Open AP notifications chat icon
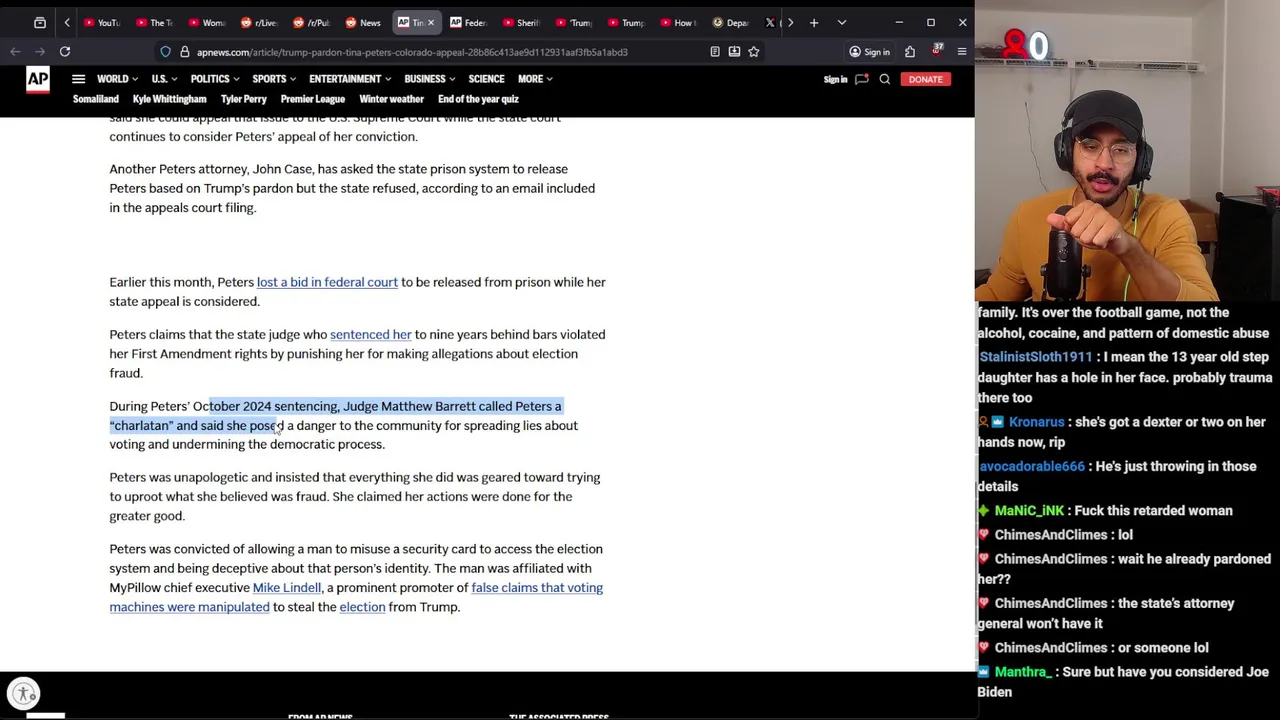This screenshot has width=1280, height=720. pos(861,79)
